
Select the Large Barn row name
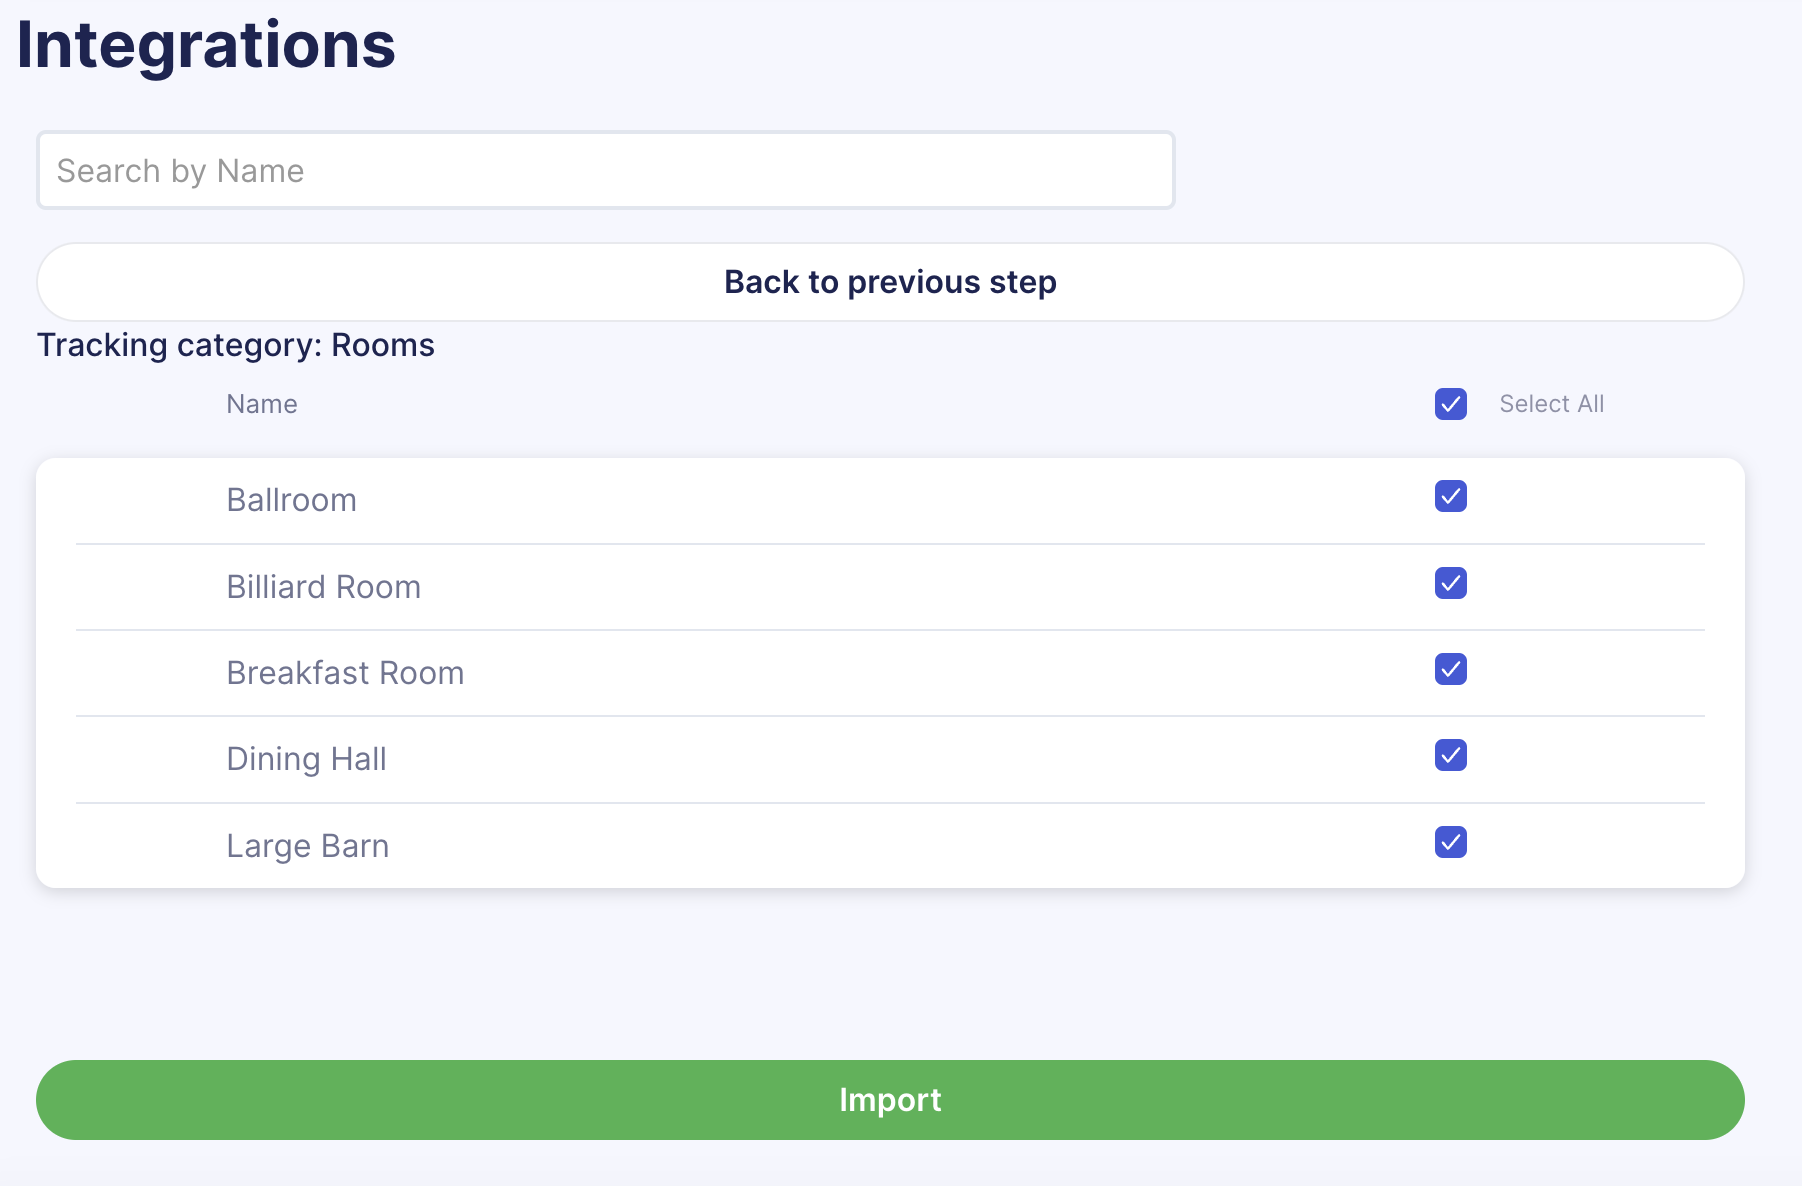pyautogui.click(x=307, y=845)
